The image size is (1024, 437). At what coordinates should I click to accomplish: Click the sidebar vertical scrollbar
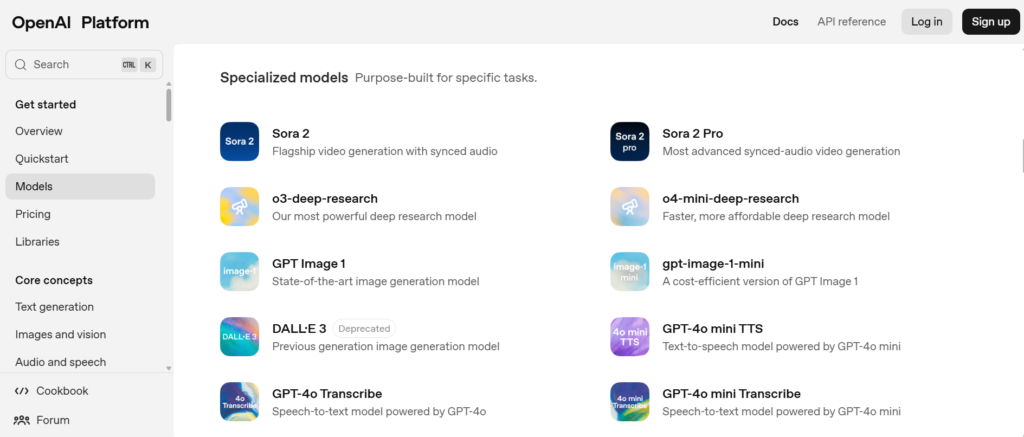168,104
